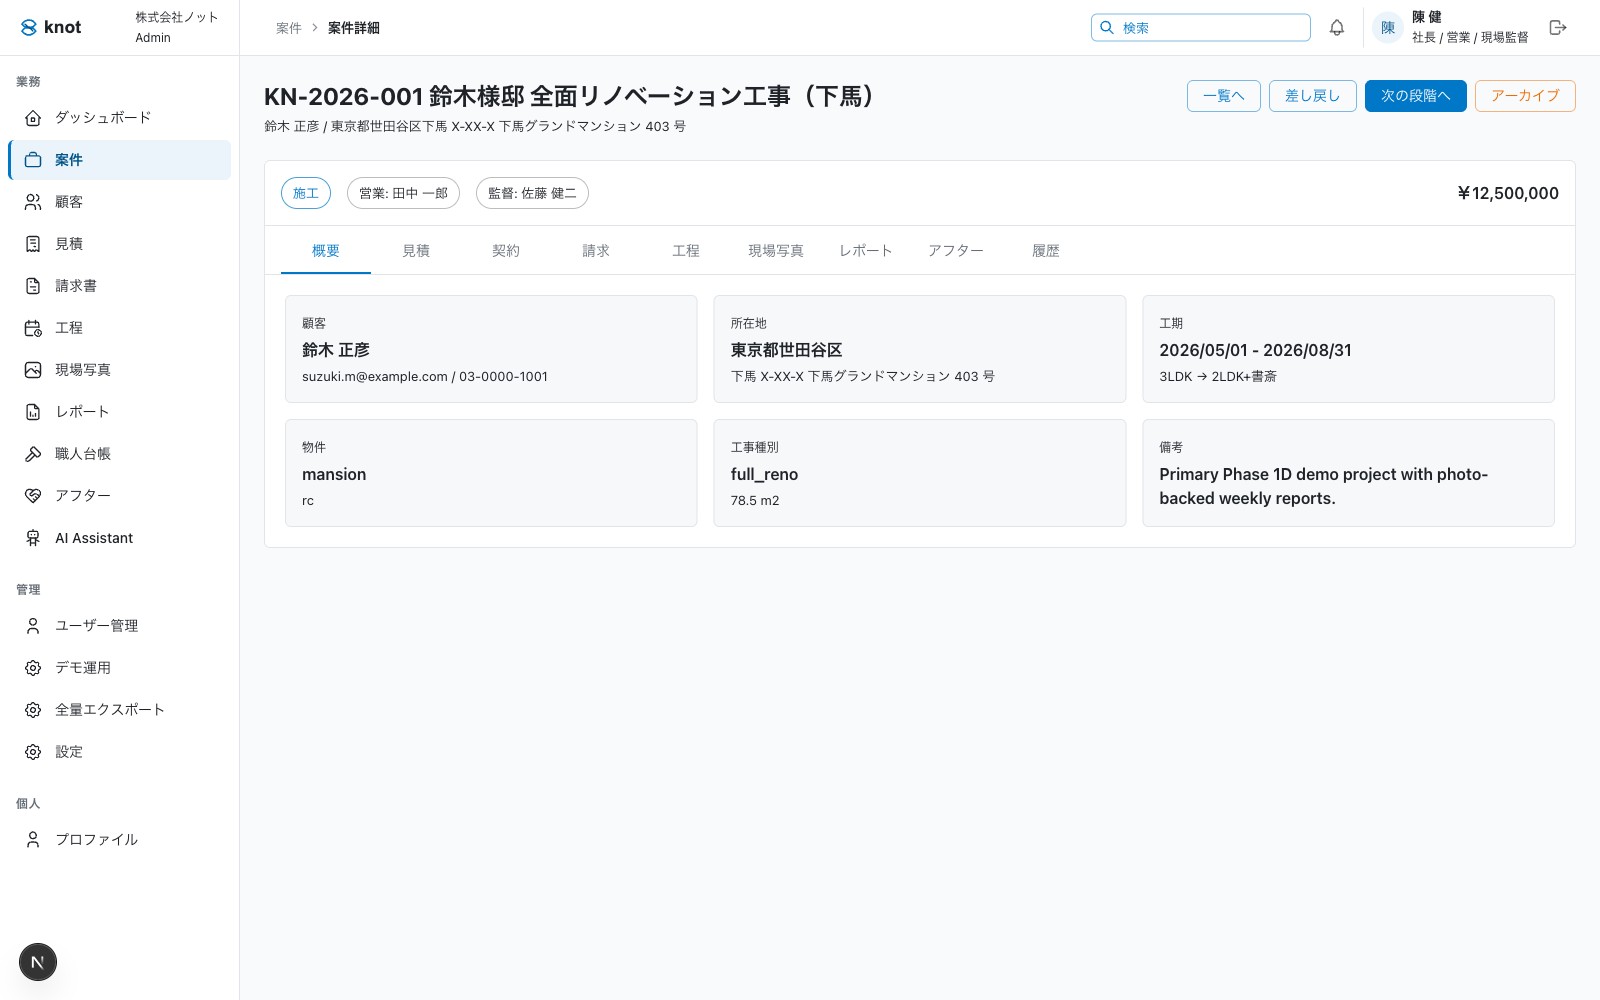Screen dimensions: 1600x1000
Task: Click the アーカイブ button
Action: coord(1525,96)
